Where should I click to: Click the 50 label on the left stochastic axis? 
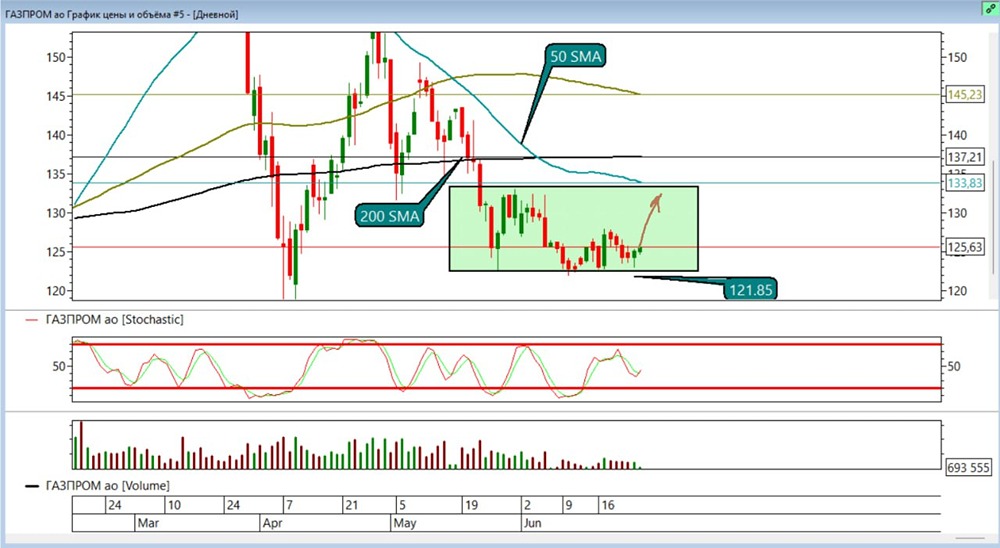point(59,367)
